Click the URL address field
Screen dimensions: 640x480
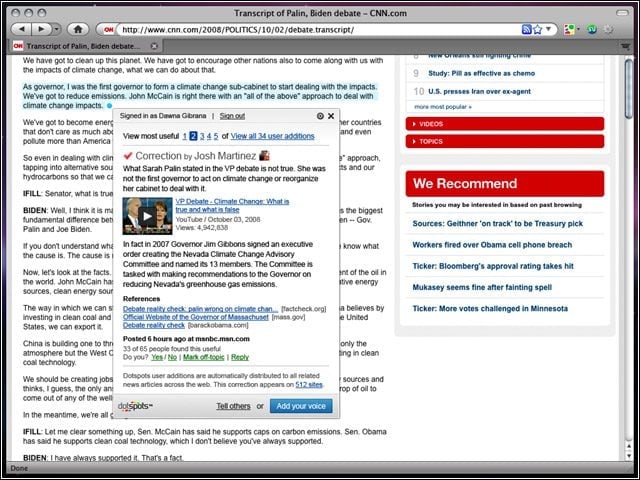pos(318,29)
